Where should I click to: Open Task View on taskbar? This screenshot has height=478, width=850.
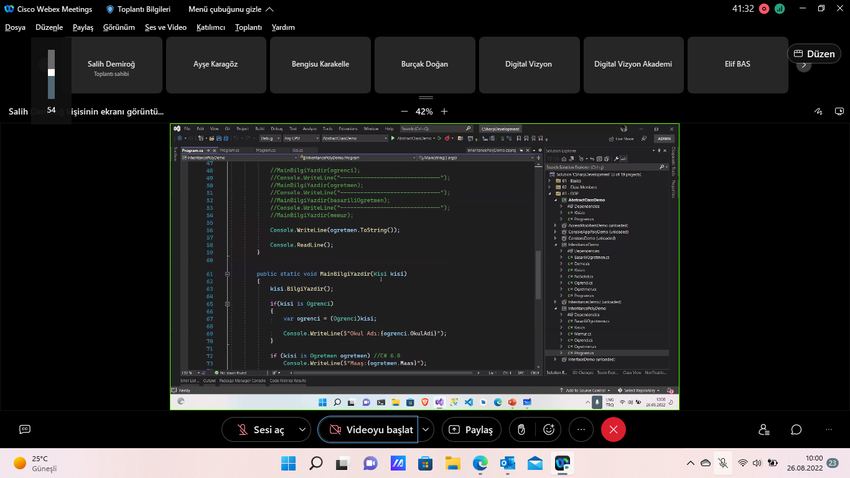point(342,464)
